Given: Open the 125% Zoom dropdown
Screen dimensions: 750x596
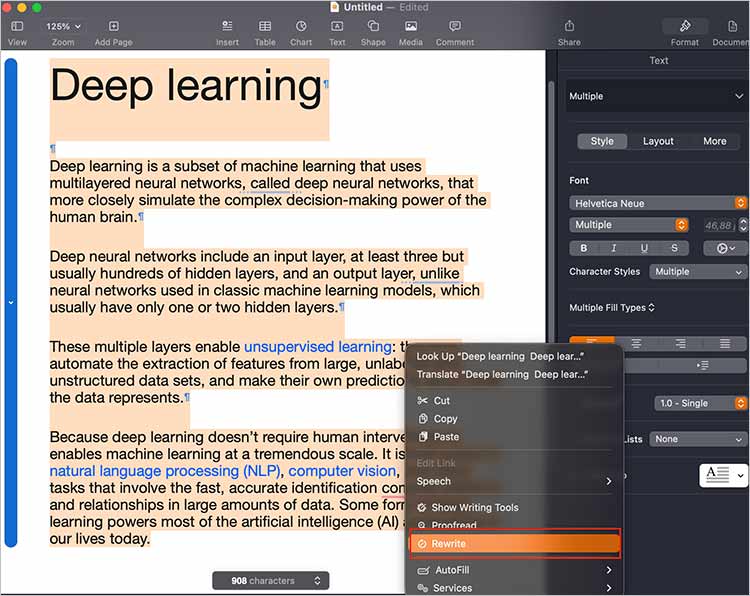Looking at the screenshot, I should [63, 26].
